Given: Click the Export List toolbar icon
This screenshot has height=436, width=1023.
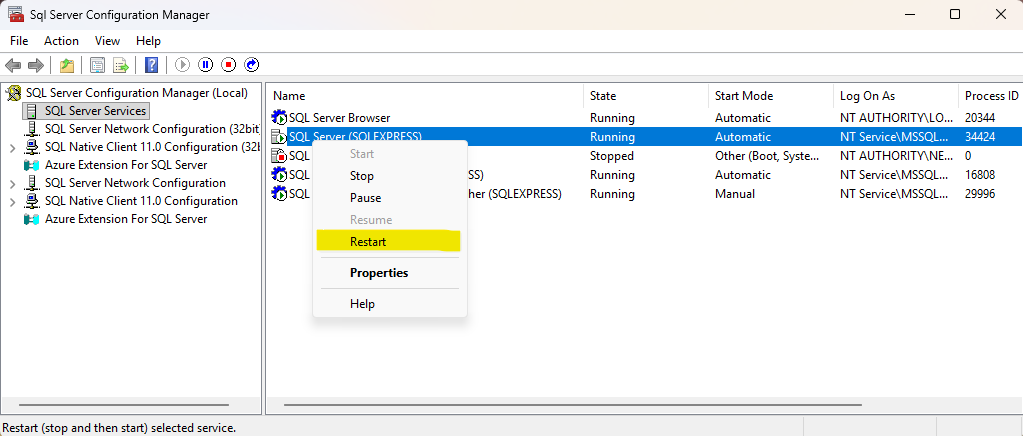Looking at the screenshot, I should (x=121, y=65).
